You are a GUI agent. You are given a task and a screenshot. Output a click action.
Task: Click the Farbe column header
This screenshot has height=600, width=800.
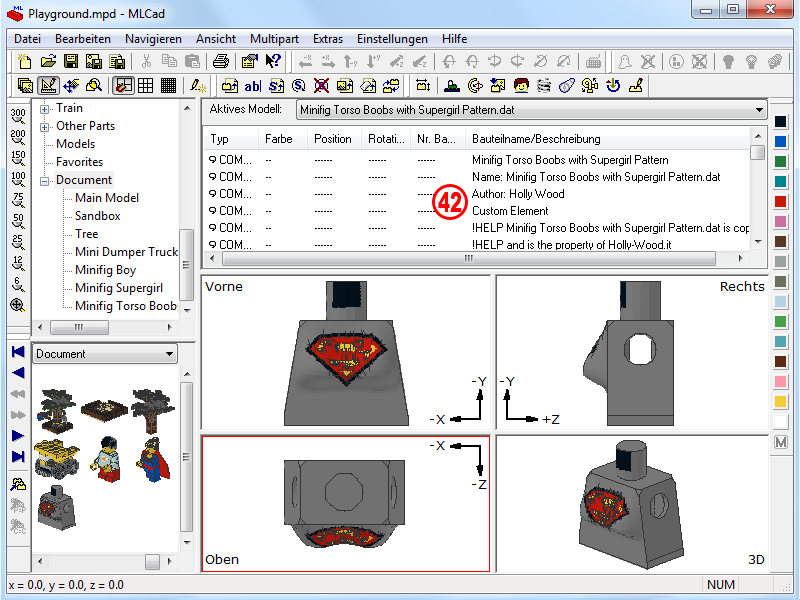point(282,139)
